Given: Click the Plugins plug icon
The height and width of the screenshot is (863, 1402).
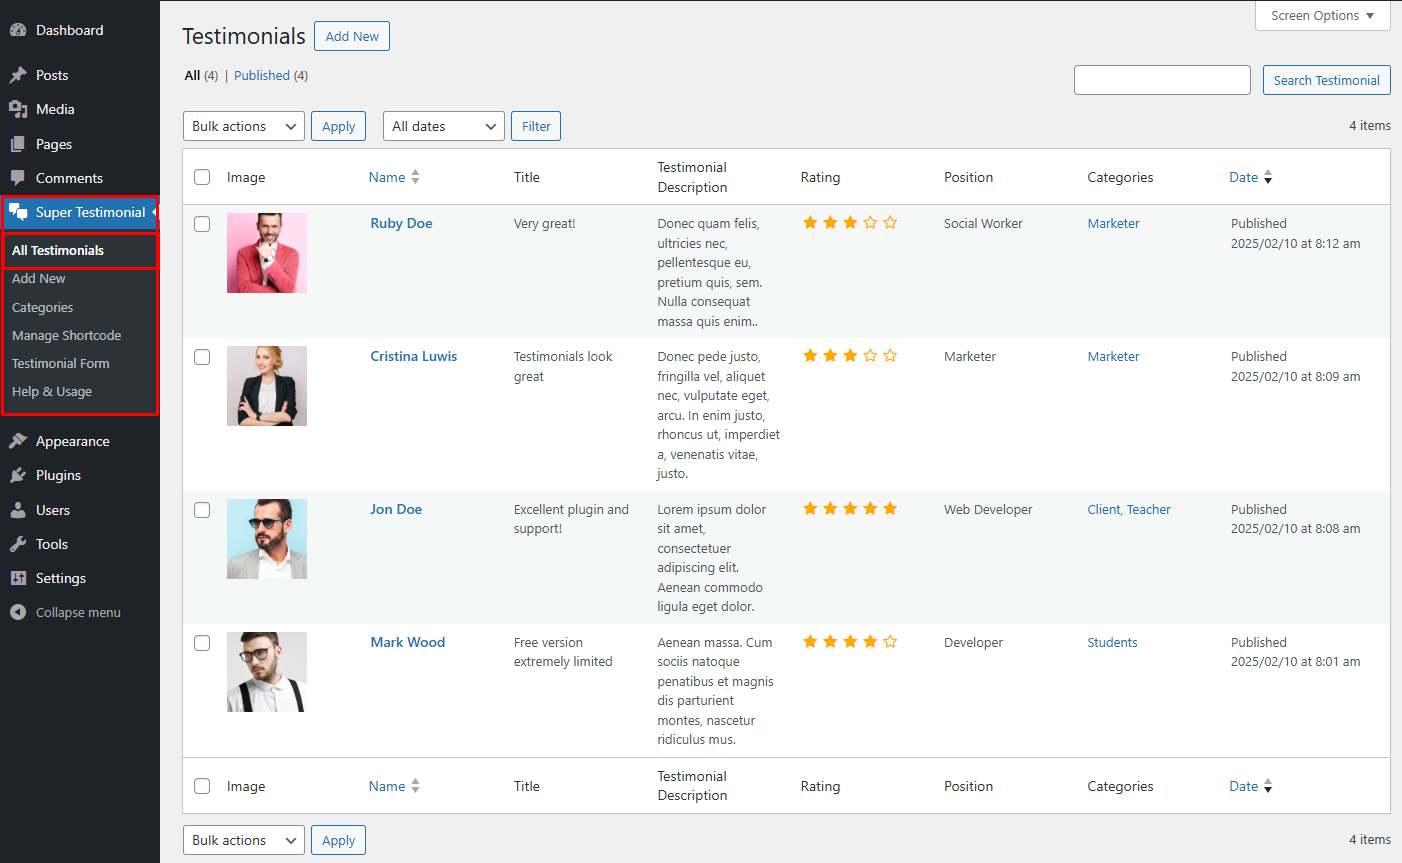Looking at the screenshot, I should [x=18, y=475].
